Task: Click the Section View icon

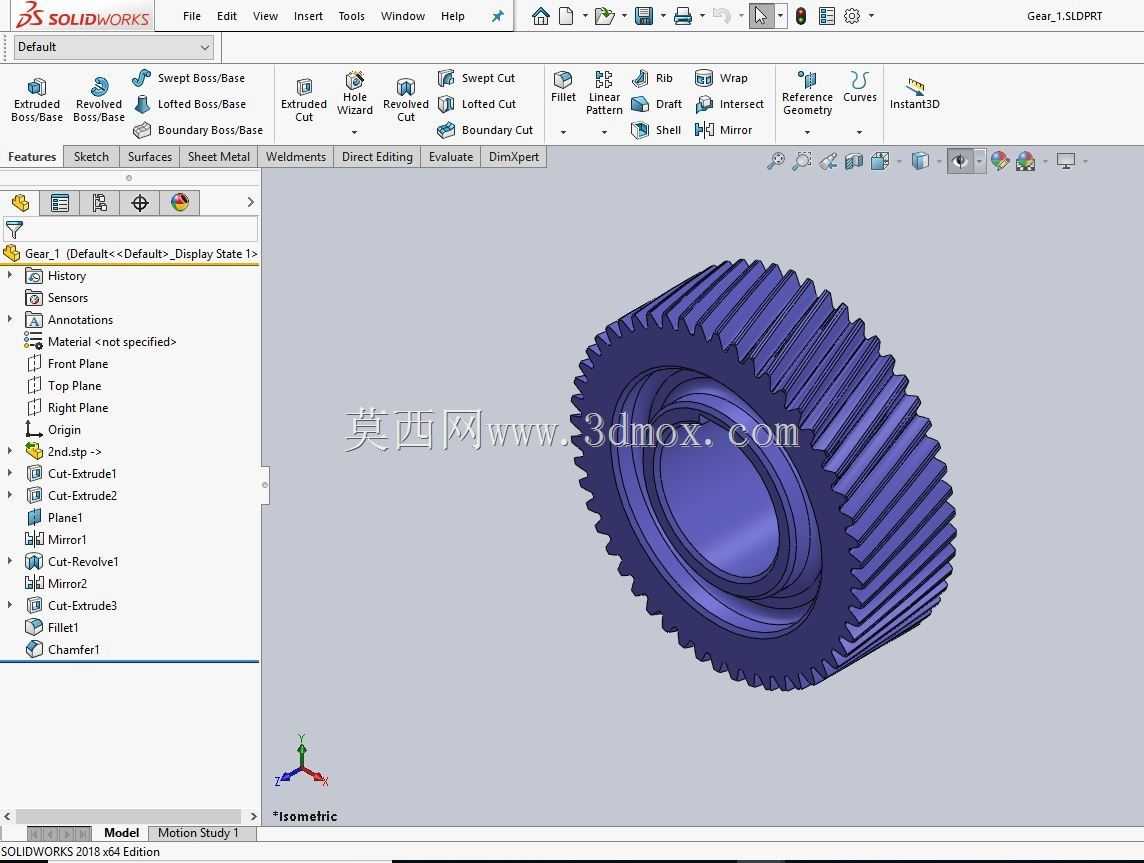Action: click(854, 161)
